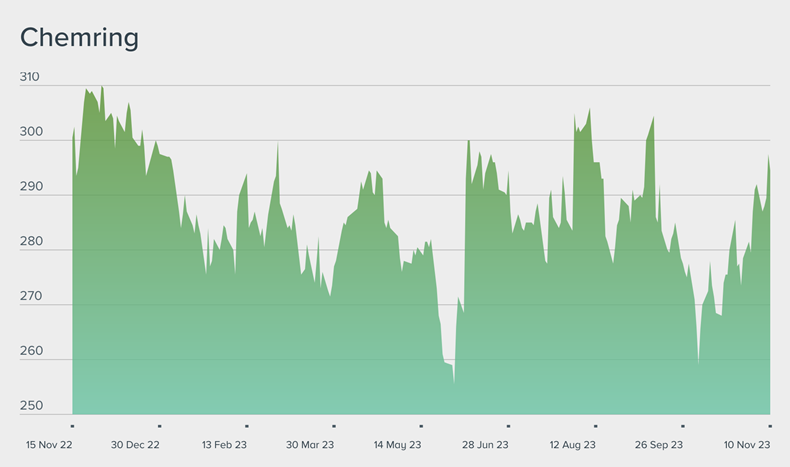The height and width of the screenshot is (467, 790).
Task: Click the tall spike above 12 Aug 23
Action: [589, 111]
